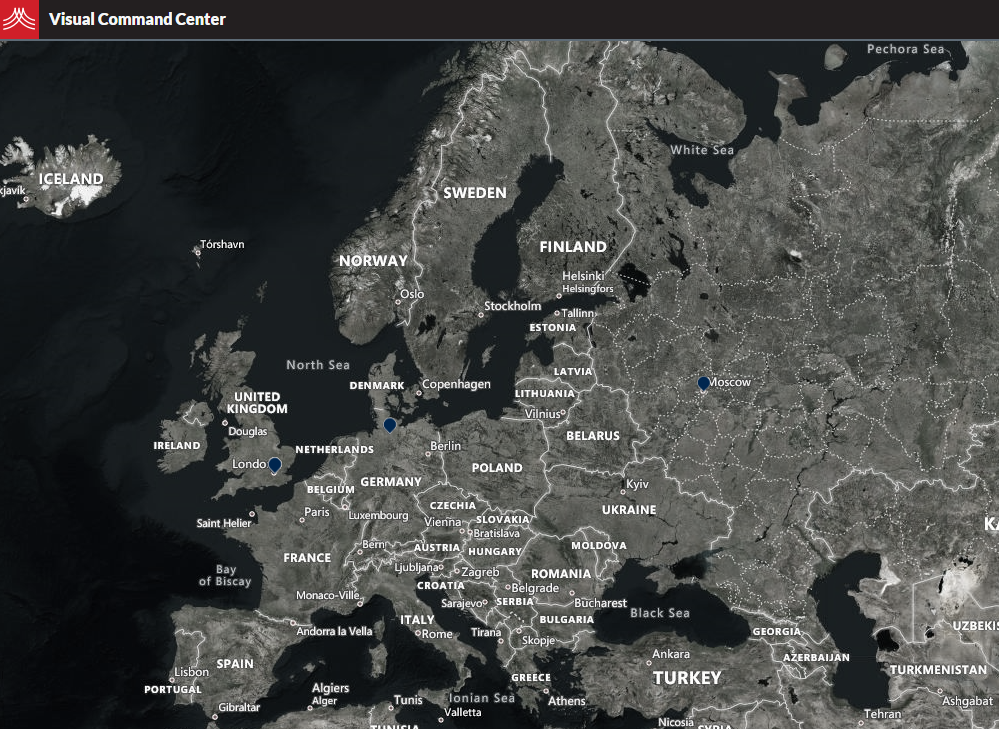
Task: Click the Kyiv city dot
Action: (623, 492)
